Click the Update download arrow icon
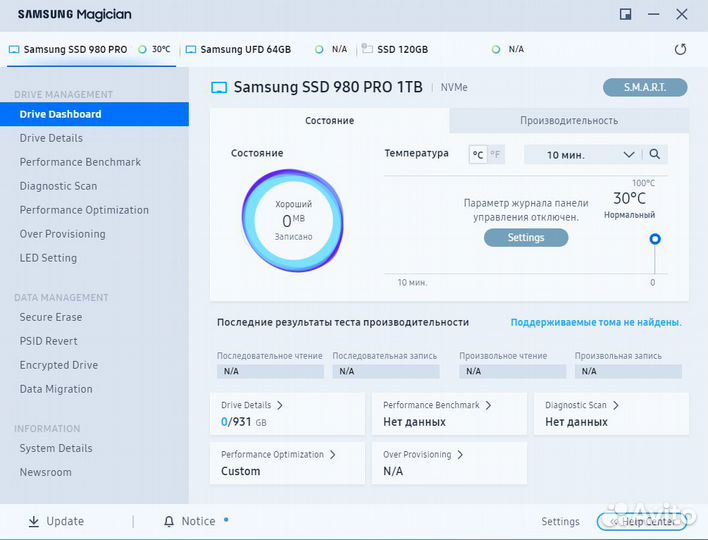 [33, 521]
